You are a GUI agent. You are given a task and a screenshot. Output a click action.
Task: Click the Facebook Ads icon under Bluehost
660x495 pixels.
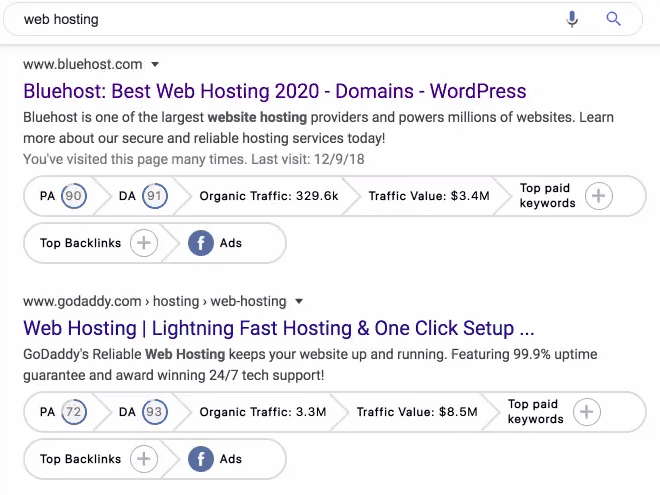(201, 243)
